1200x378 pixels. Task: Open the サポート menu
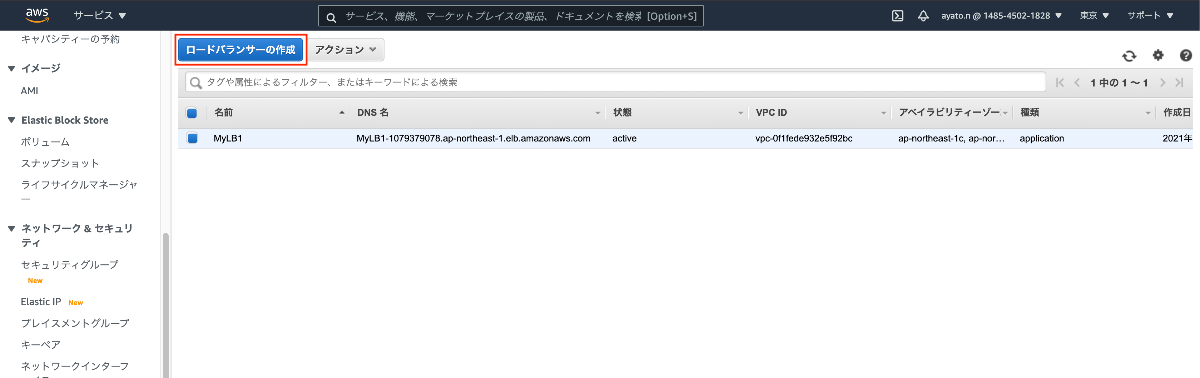(x=1150, y=16)
